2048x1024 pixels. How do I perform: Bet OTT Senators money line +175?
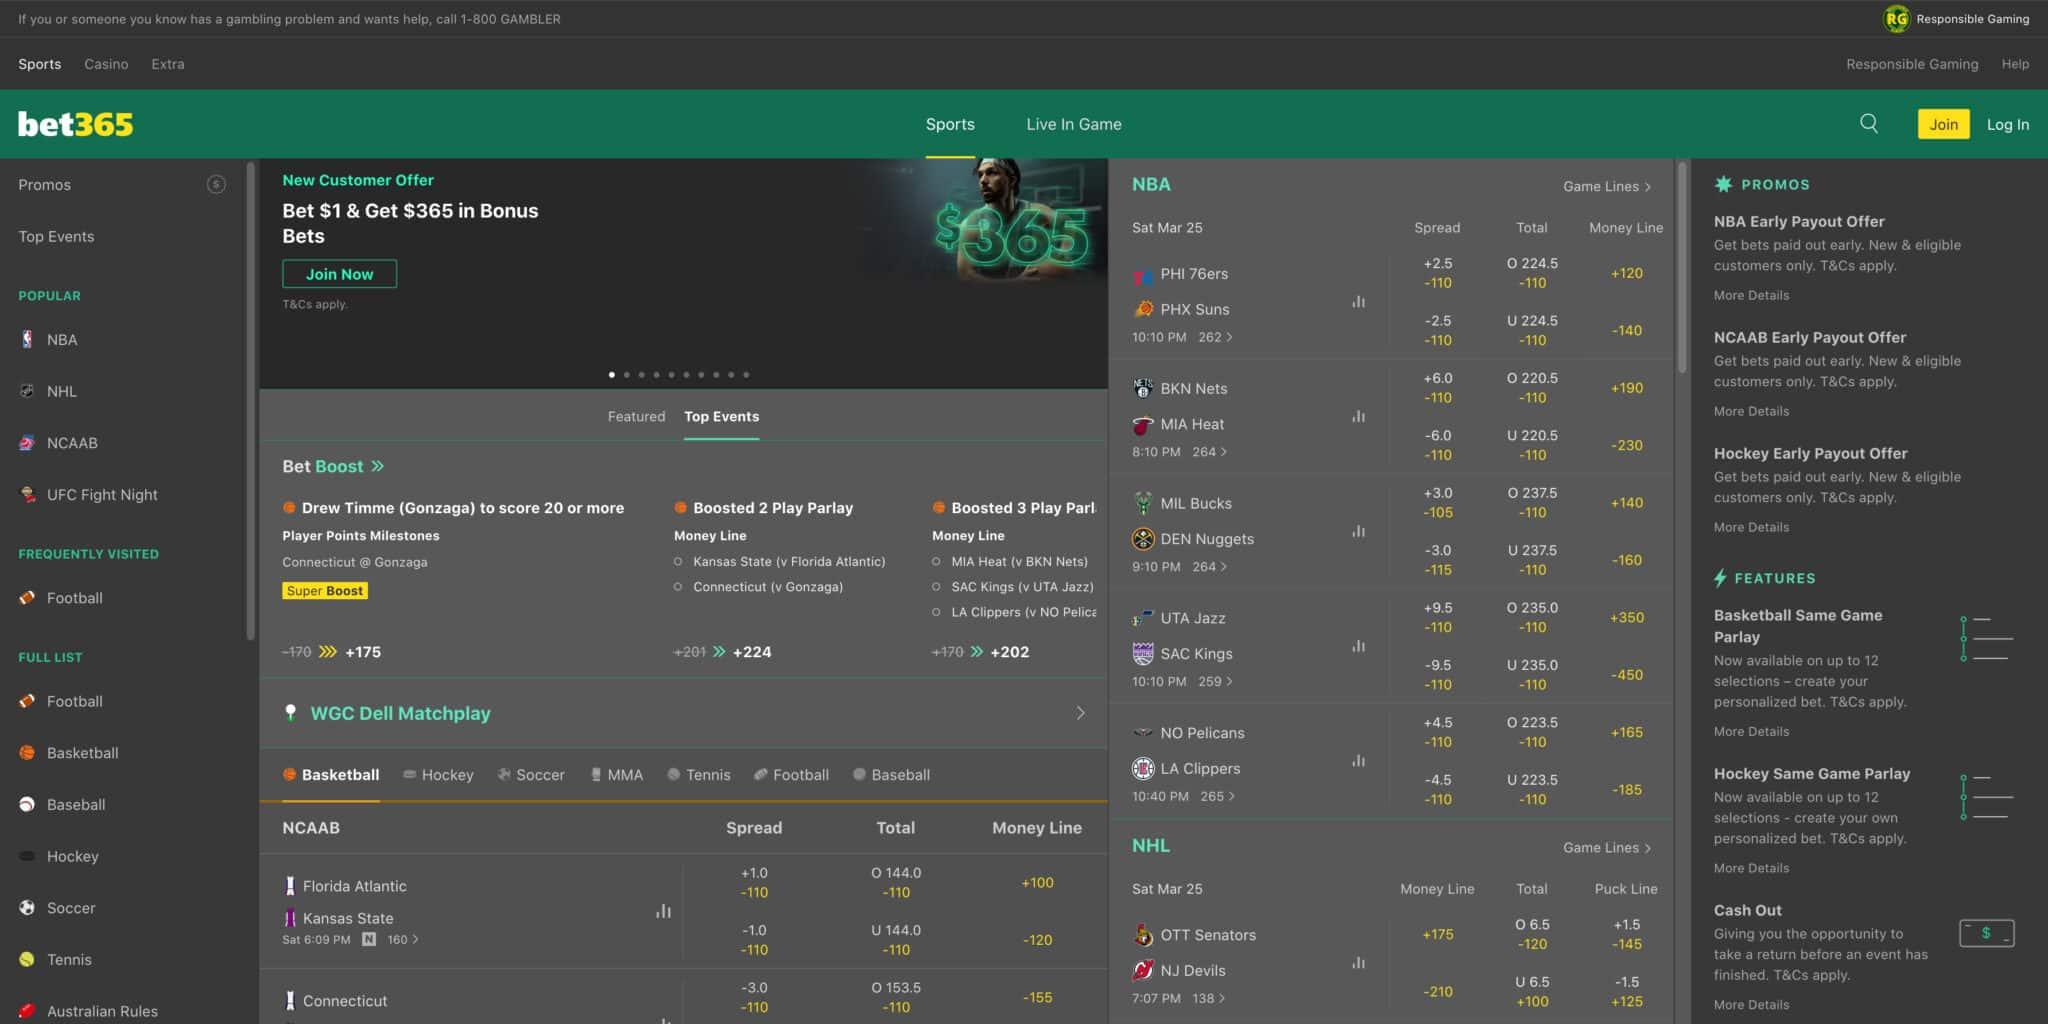pyautogui.click(x=1437, y=934)
